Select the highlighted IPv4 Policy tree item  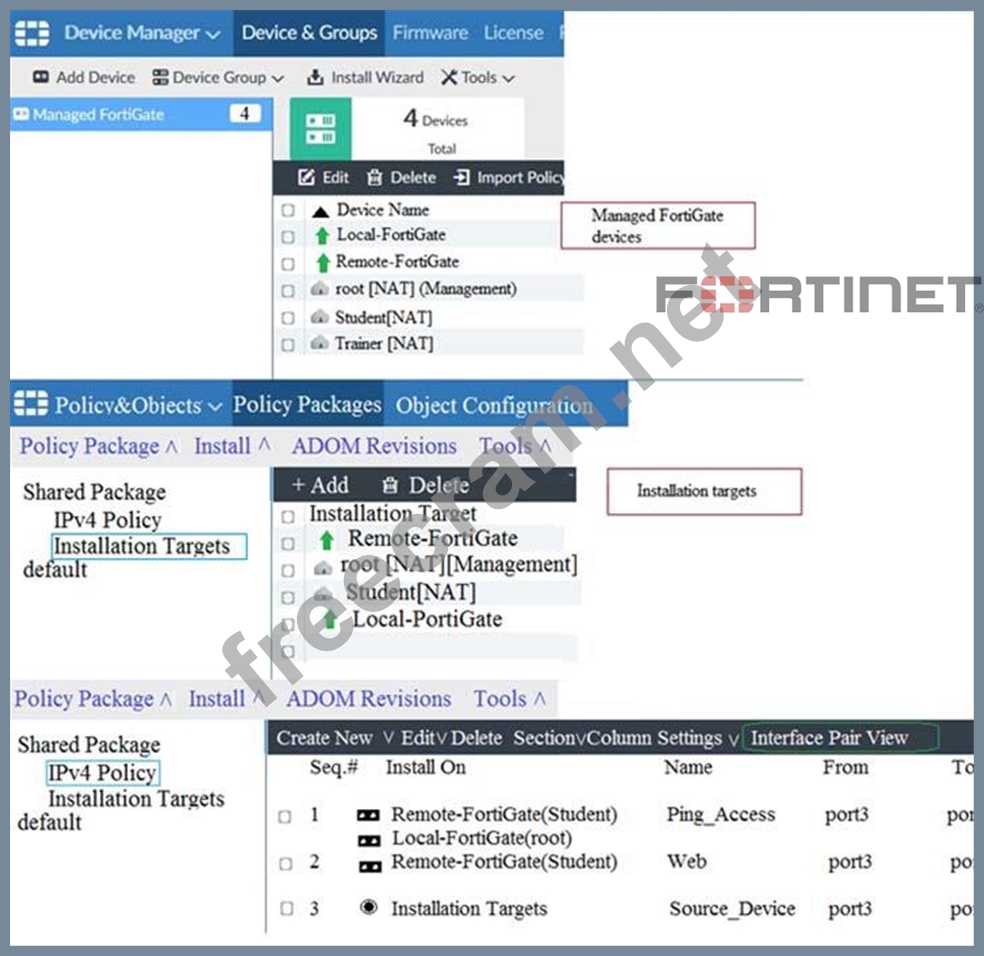tap(103, 773)
